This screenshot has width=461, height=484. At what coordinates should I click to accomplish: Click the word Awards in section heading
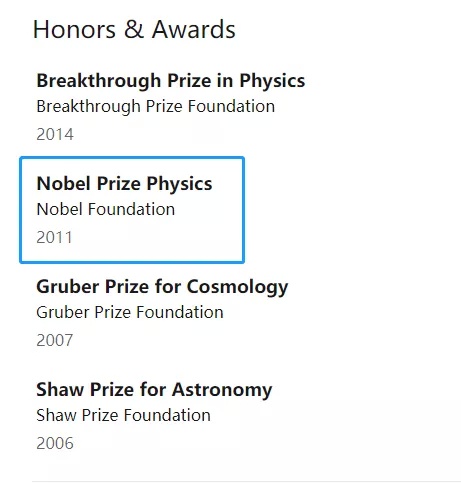point(194,29)
